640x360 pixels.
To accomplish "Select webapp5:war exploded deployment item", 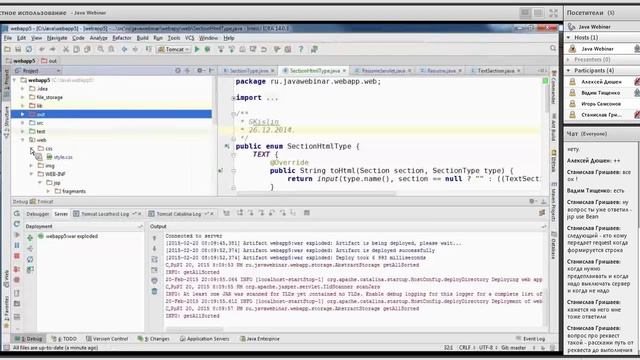I will (x=68, y=236).
